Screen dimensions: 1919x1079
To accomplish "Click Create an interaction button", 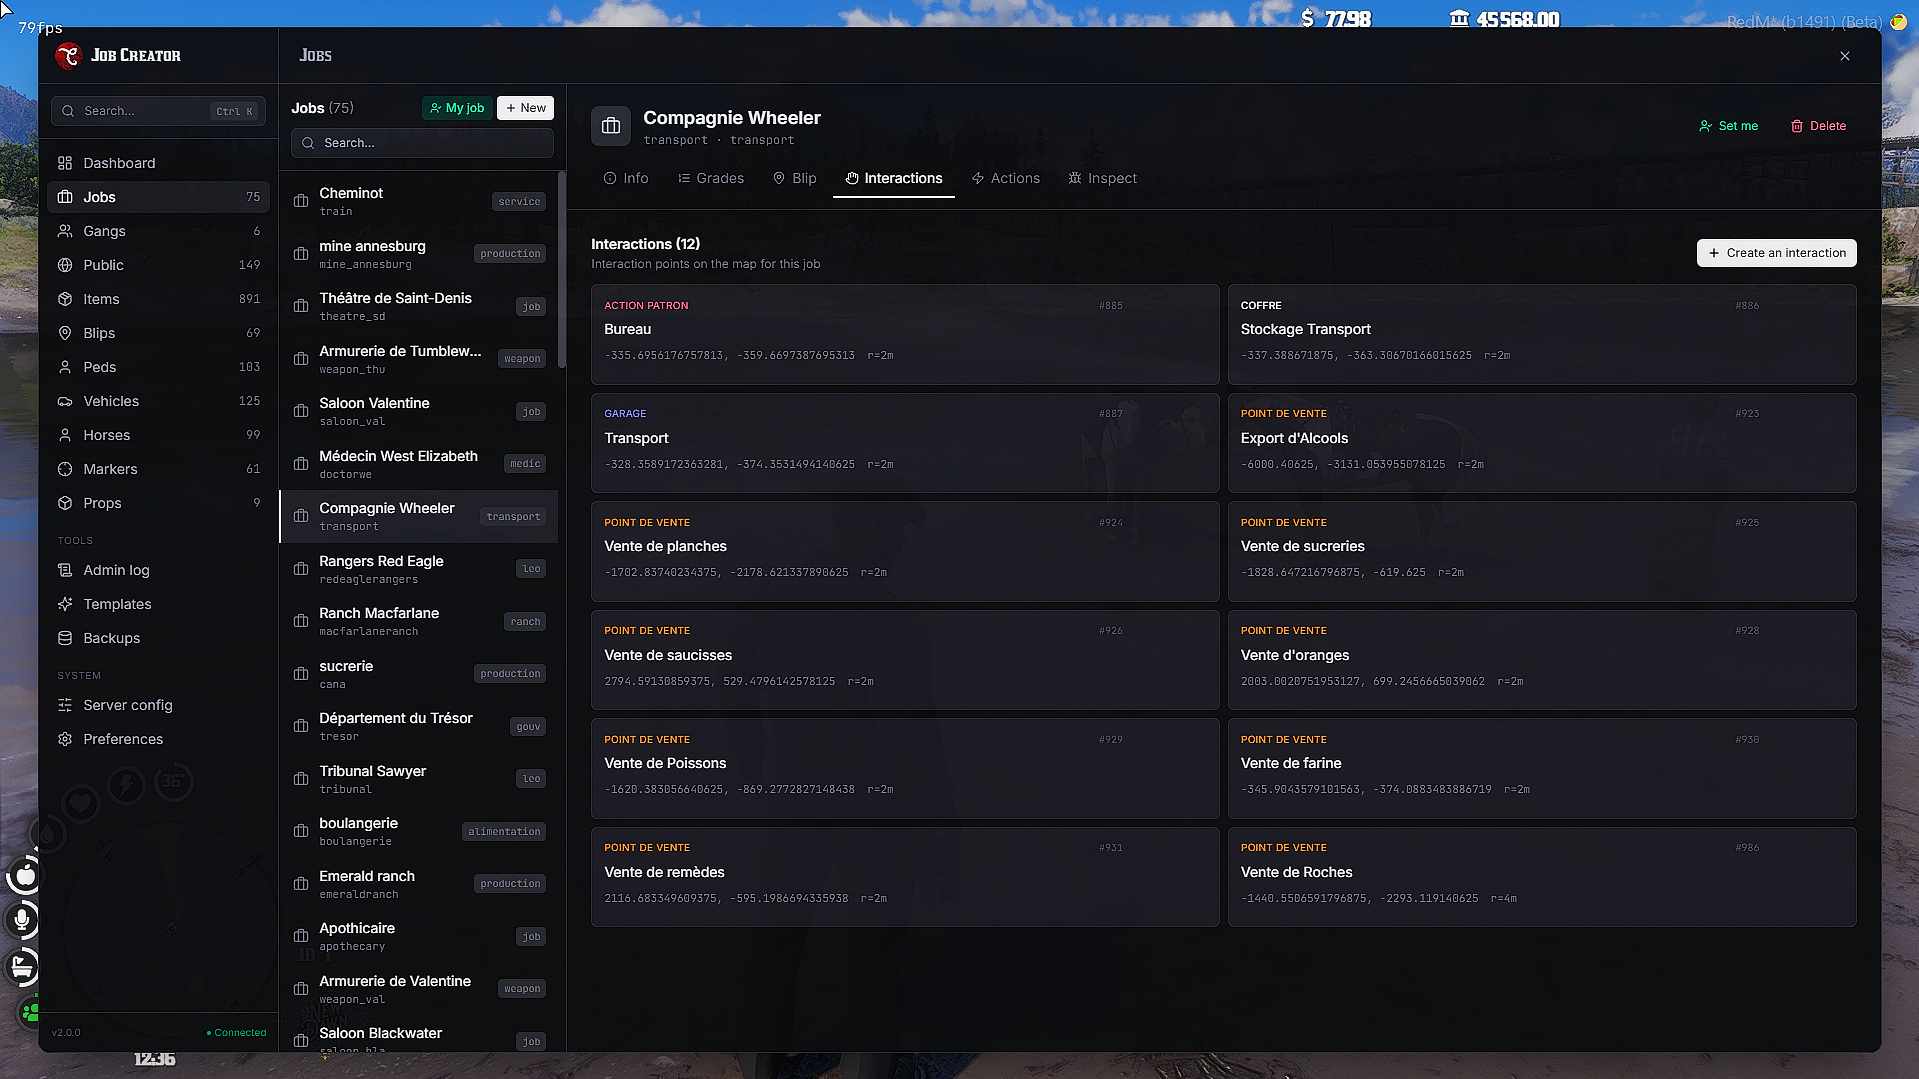I will coord(1777,253).
